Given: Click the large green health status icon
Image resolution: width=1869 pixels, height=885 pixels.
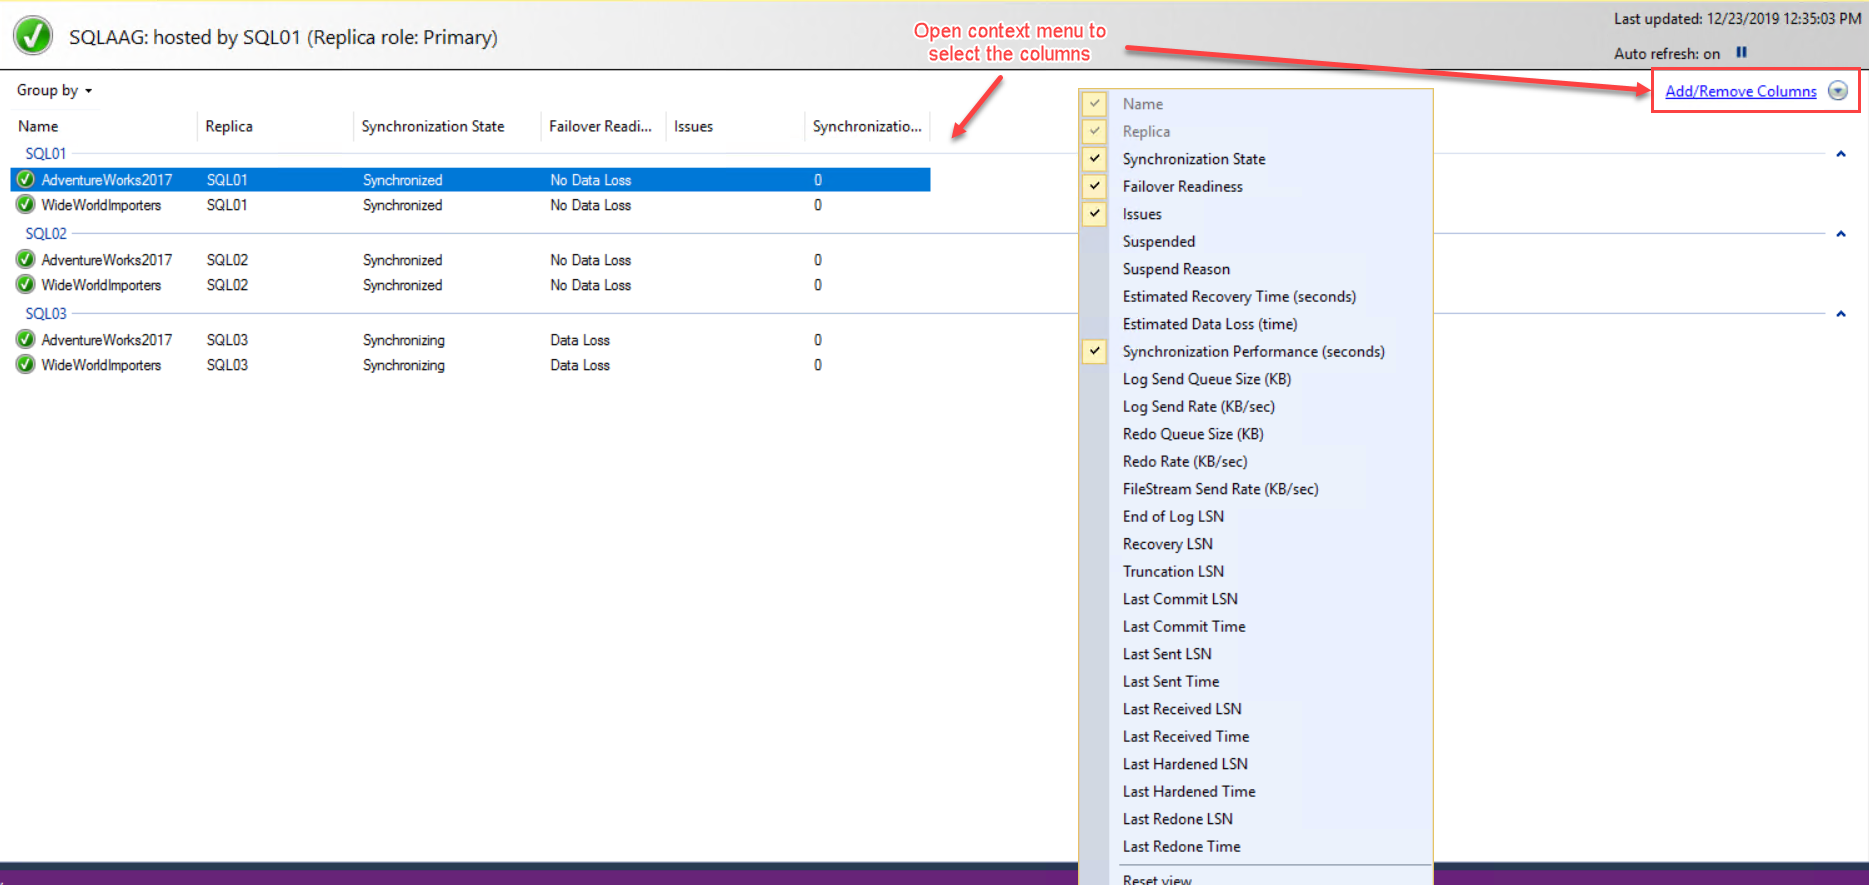Looking at the screenshot, I should click(x=33, y=35).
